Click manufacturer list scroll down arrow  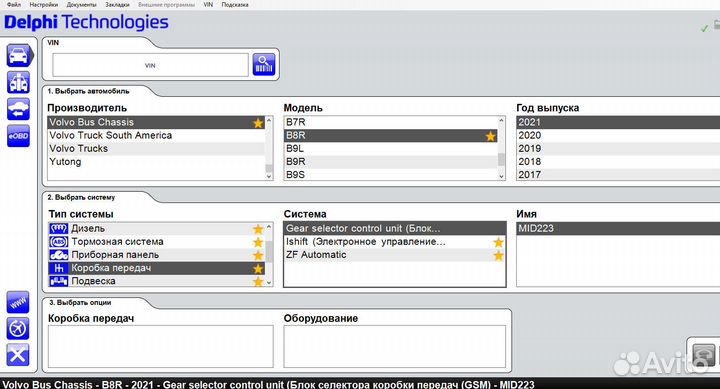pos(269,176)
